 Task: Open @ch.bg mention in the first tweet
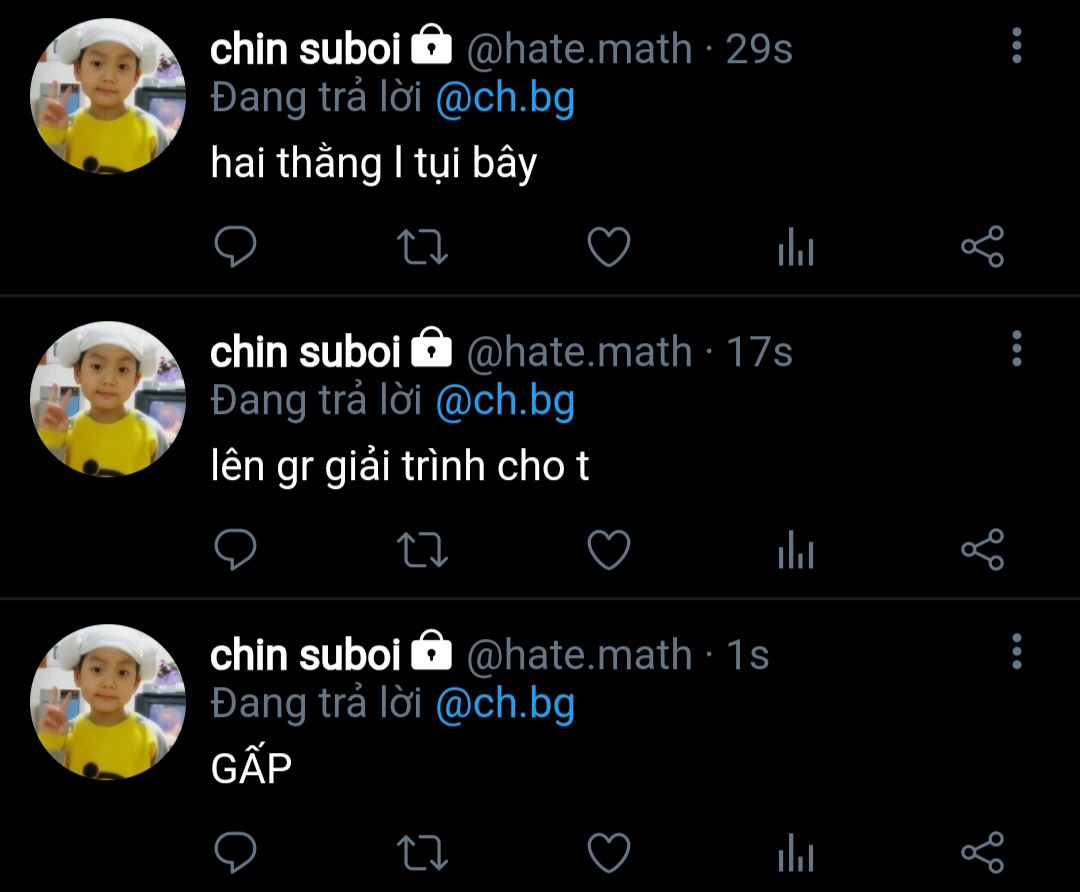pos(506,98)
